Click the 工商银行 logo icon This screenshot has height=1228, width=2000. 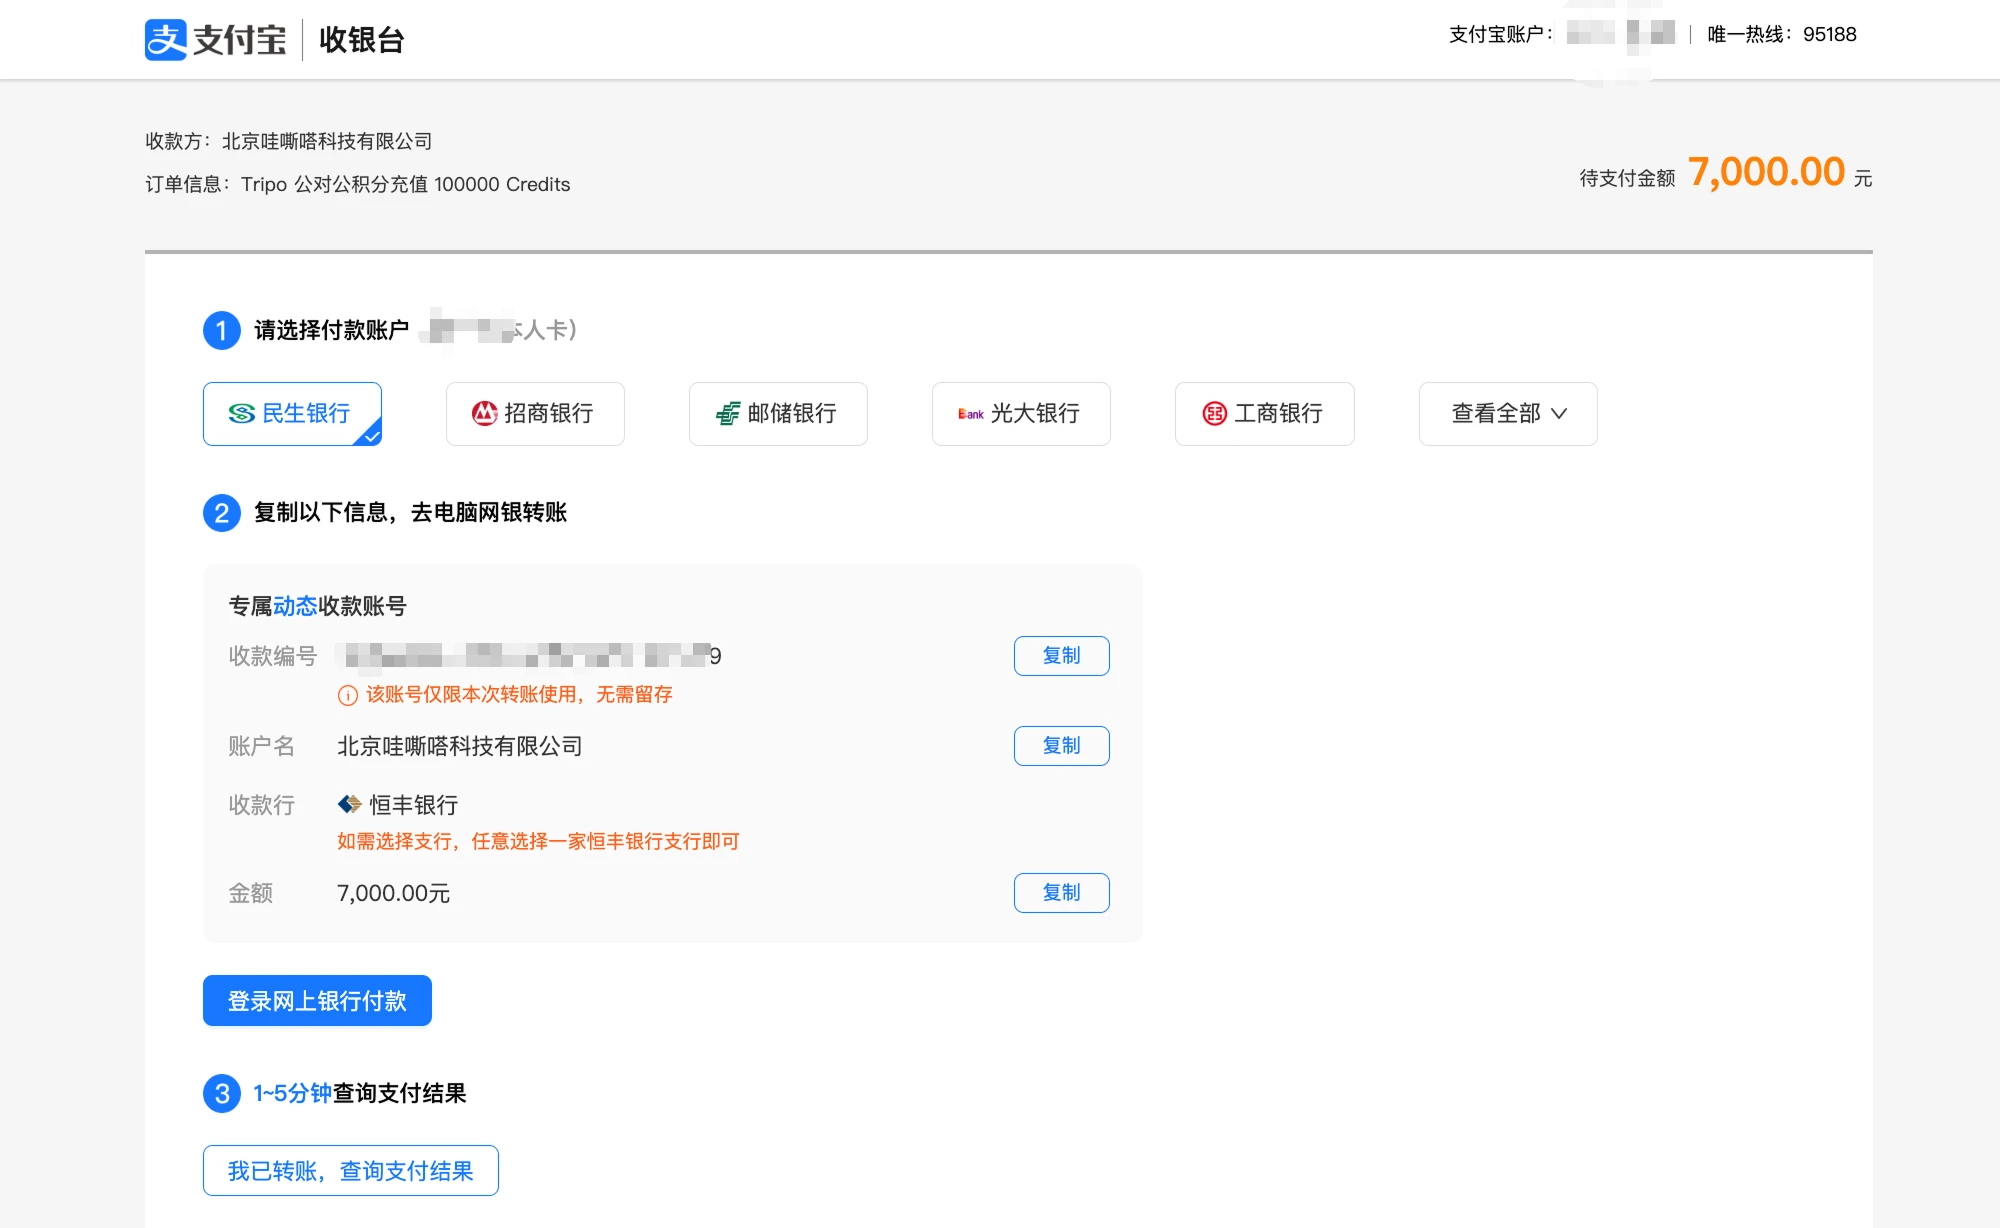click(x=1215, y=414)
